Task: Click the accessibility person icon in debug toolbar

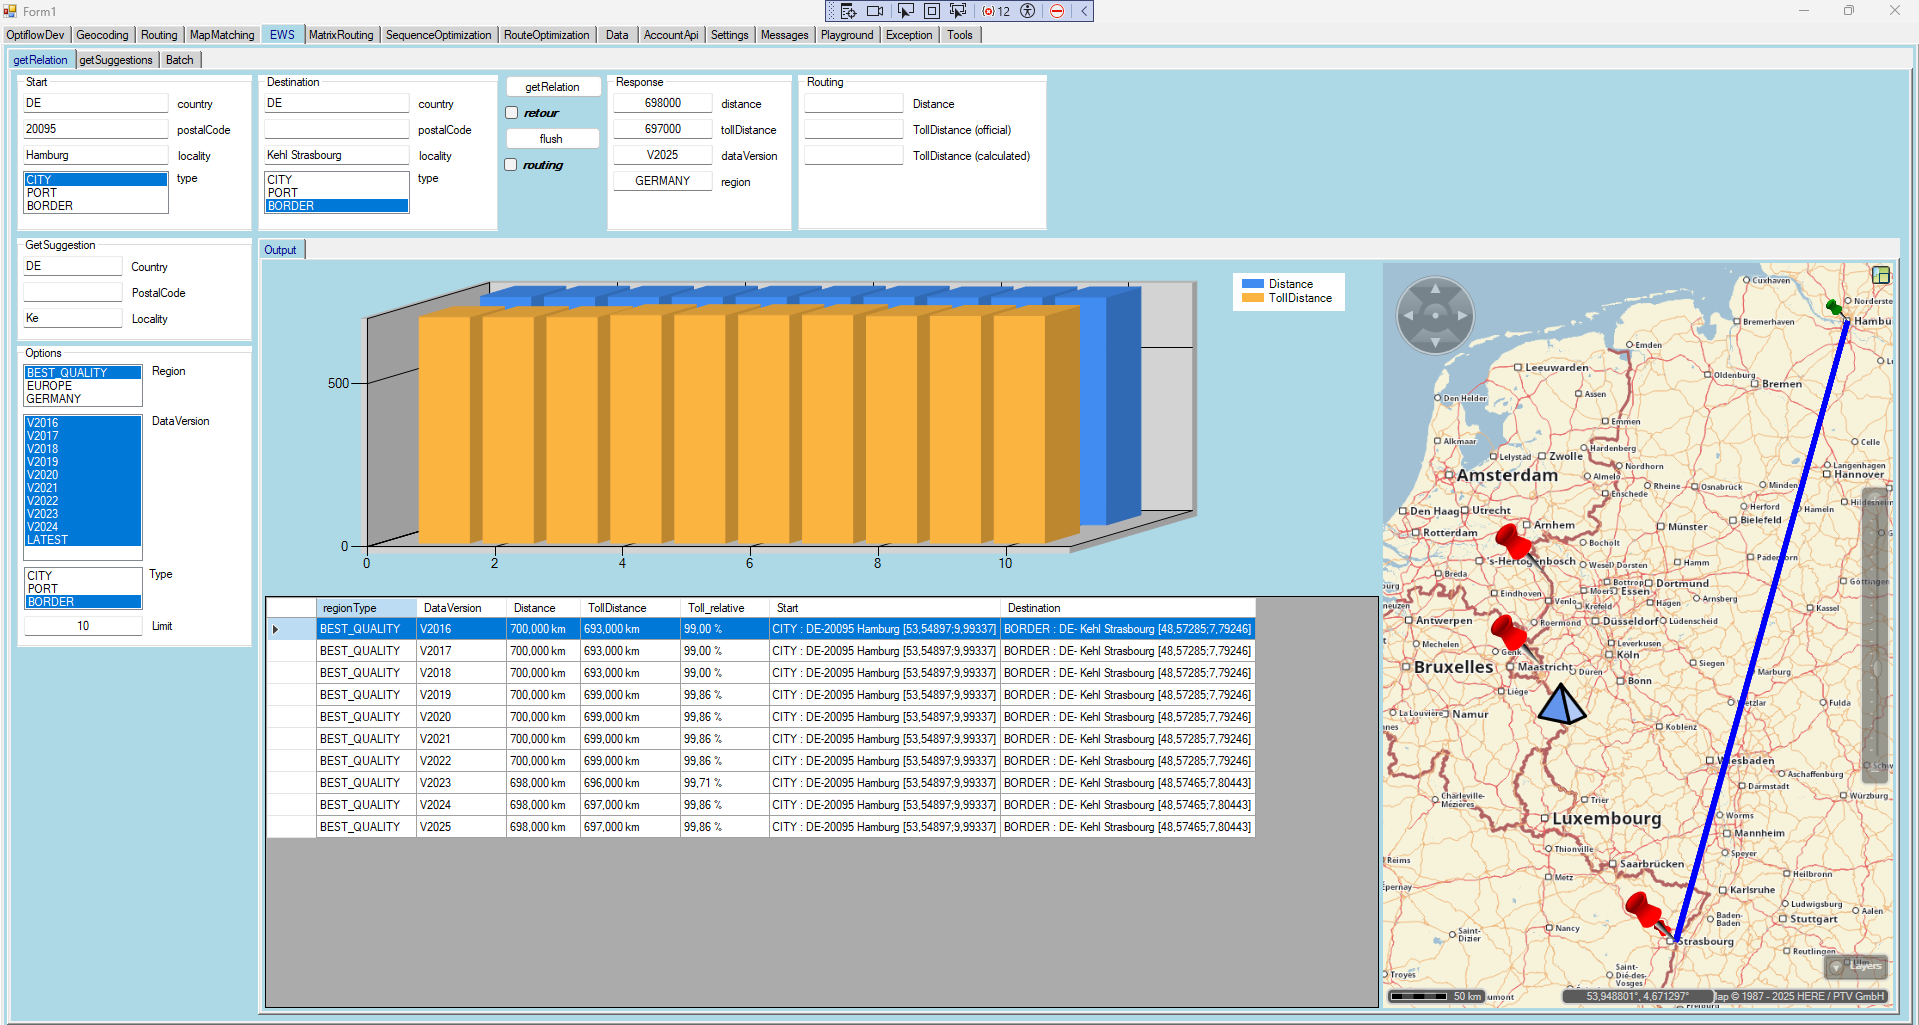Action: 1027,11
